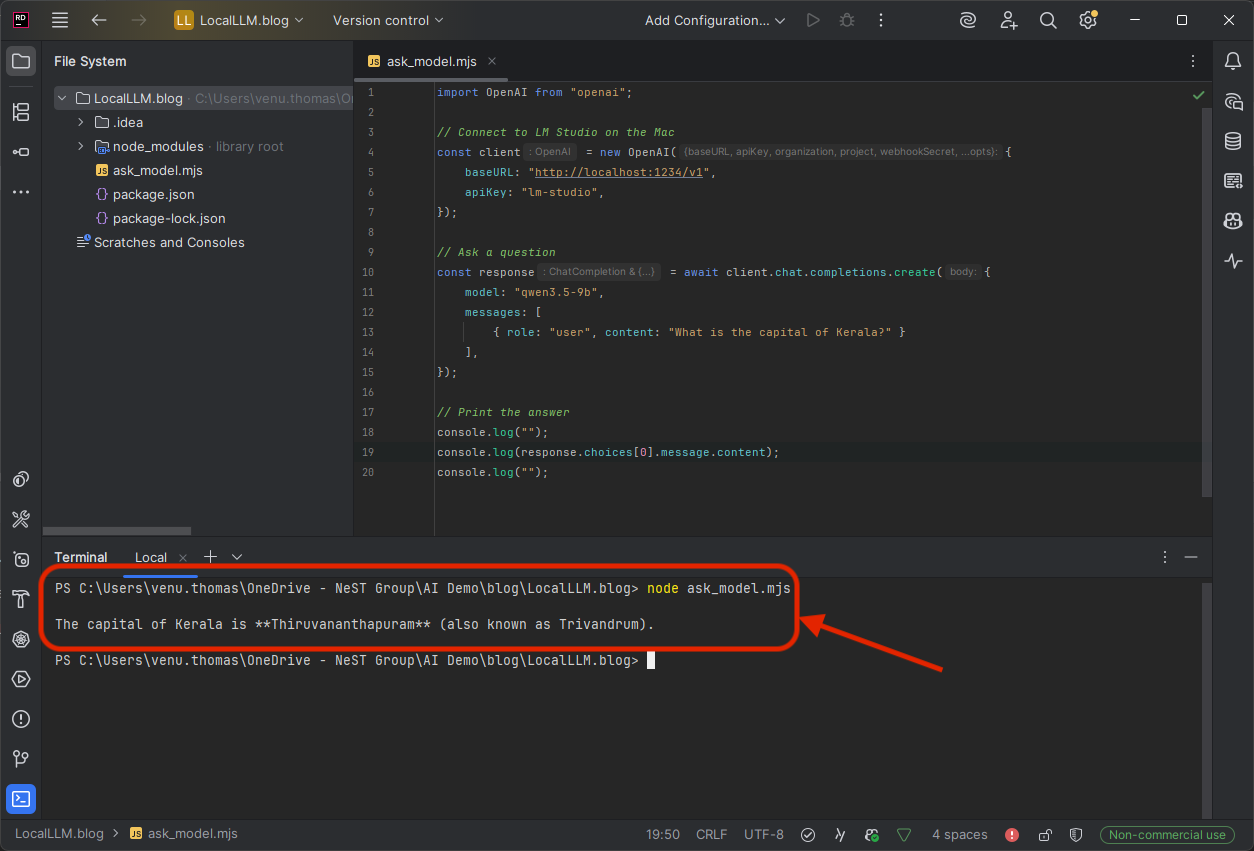Click the Run play icon in toolbar

813,20
